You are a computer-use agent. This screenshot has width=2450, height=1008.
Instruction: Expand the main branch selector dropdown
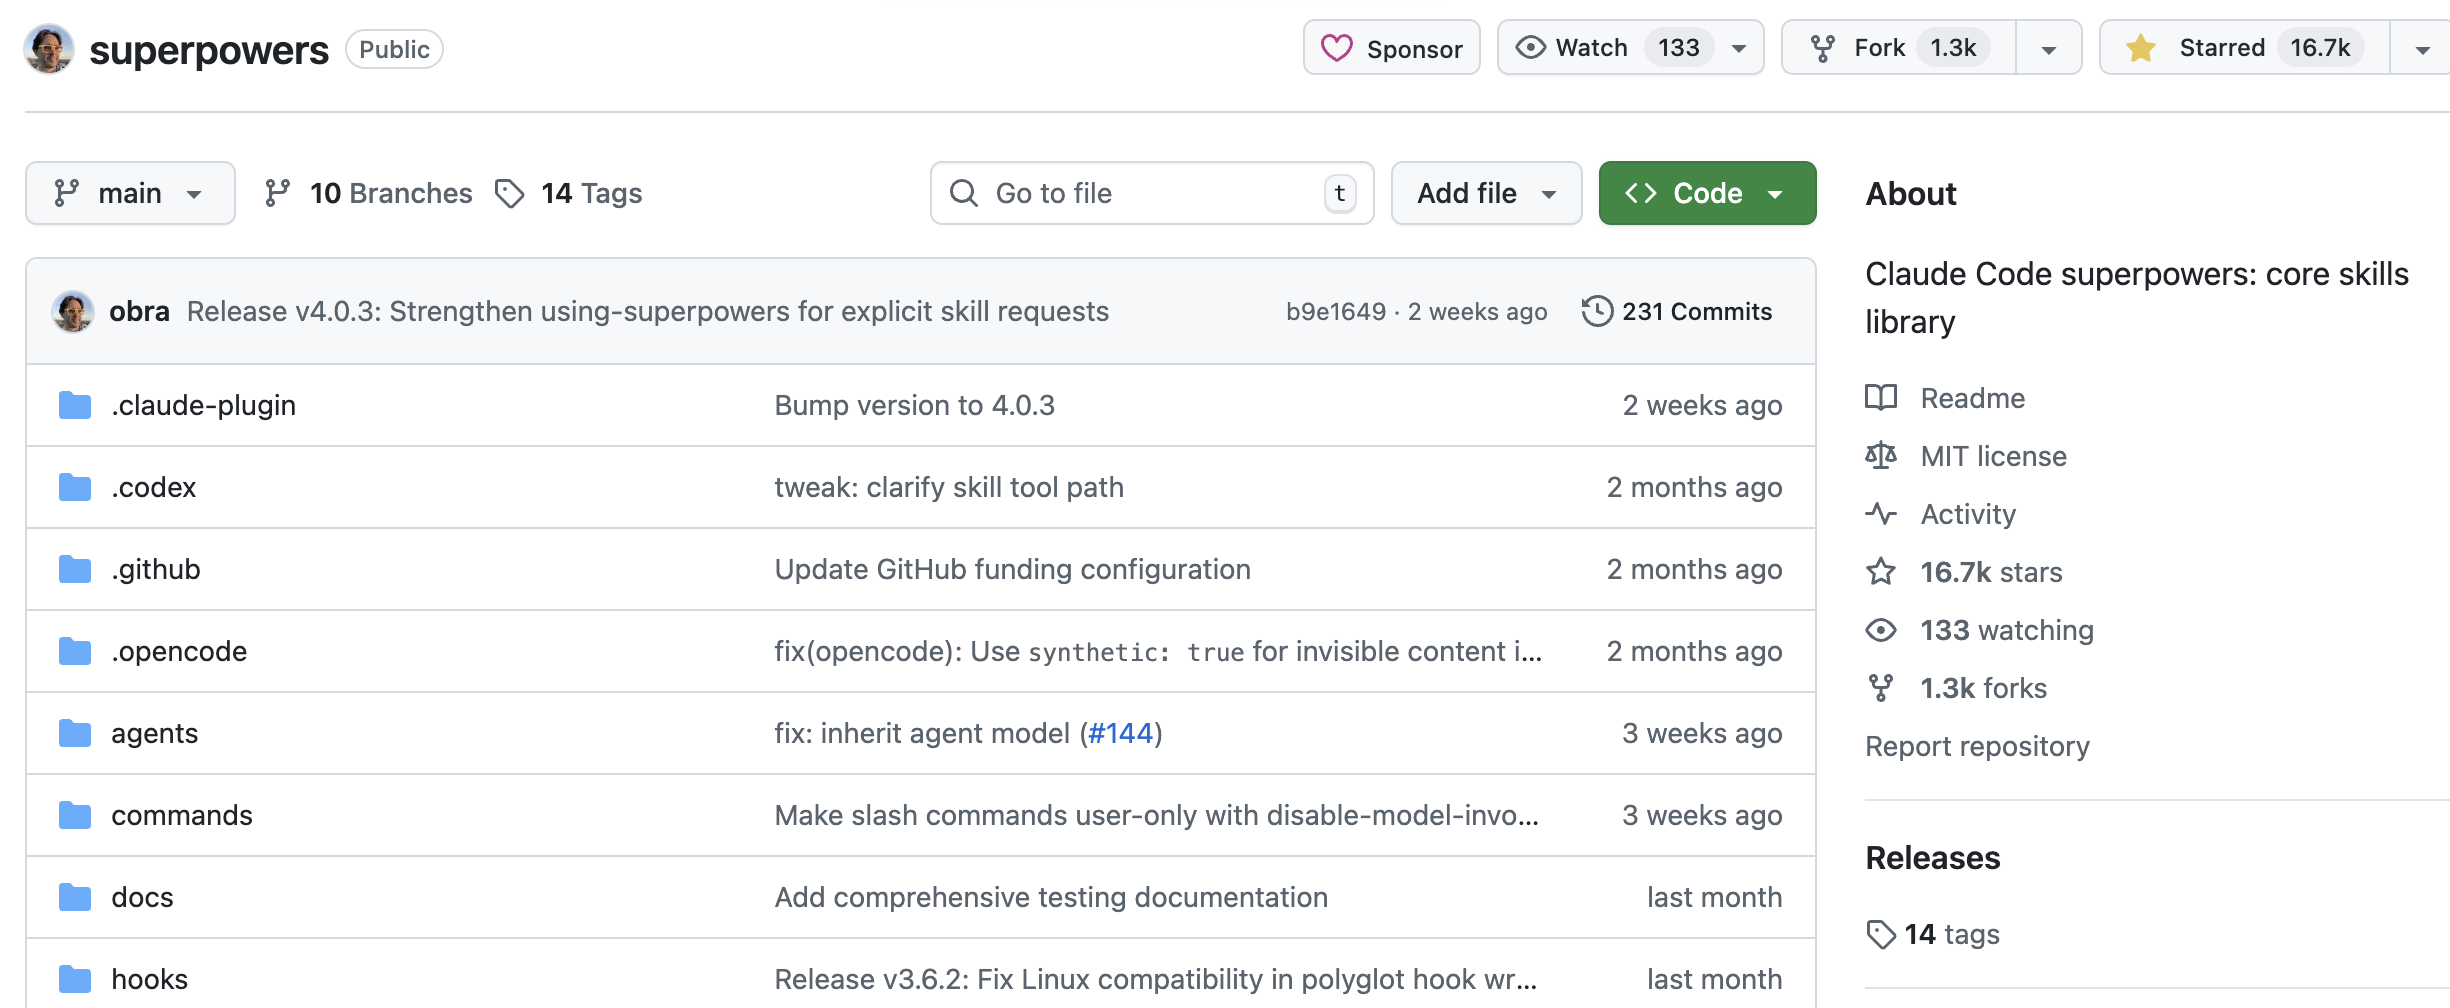pos(130,193)
